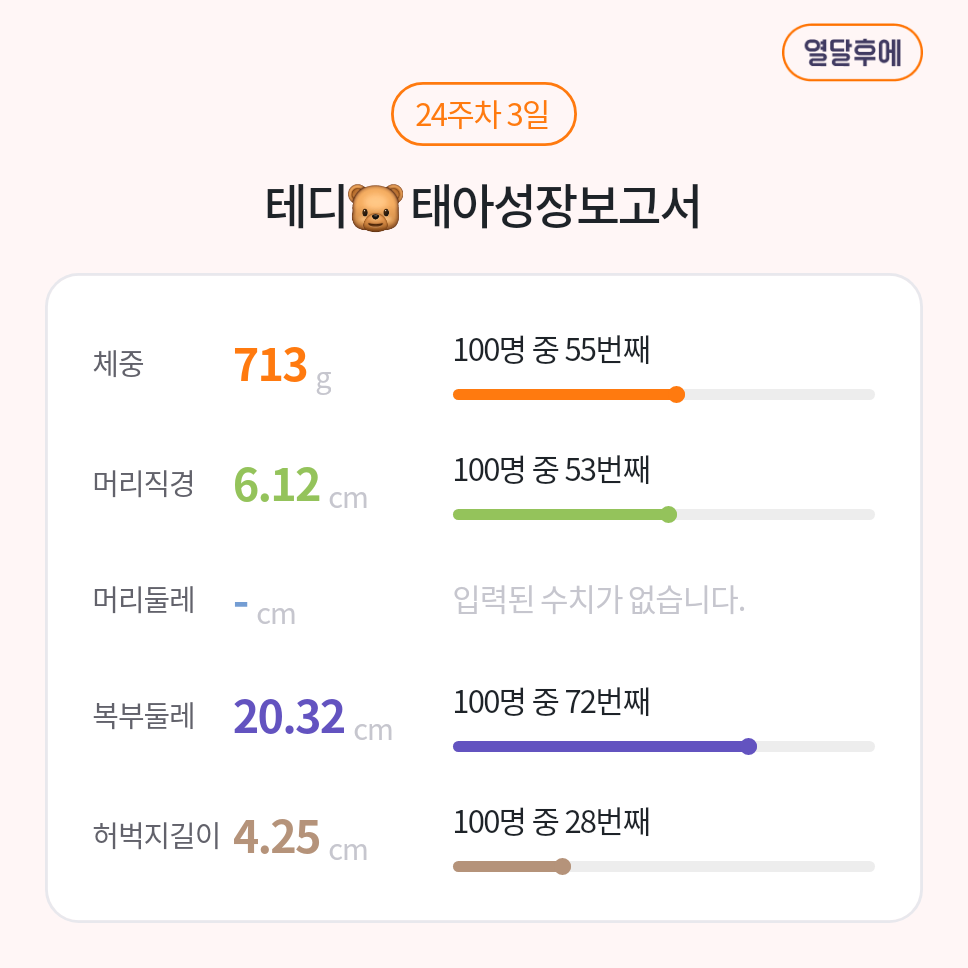Click the 입력된 수치가 없습니다 message
This screenshot has width=968, height=968.
[x=599, y=601]
